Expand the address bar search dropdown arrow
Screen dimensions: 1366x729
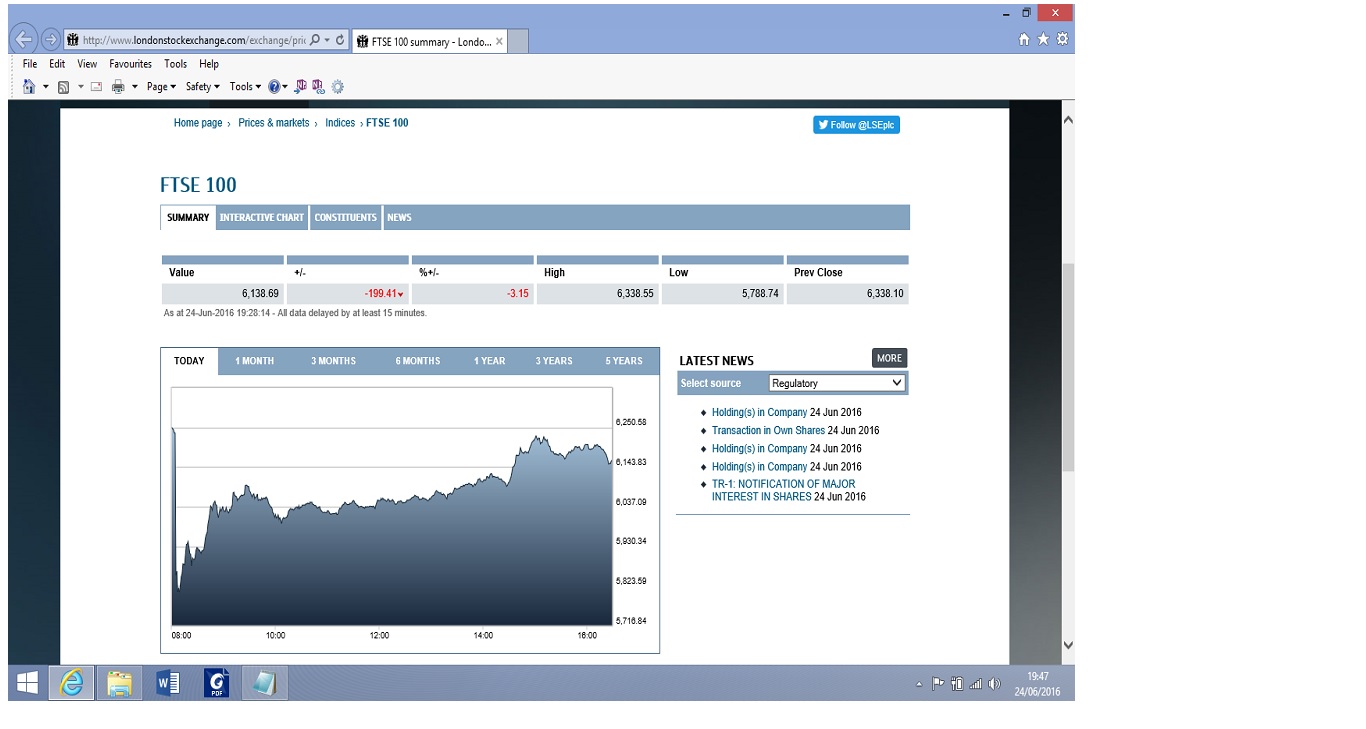[327, 40]
